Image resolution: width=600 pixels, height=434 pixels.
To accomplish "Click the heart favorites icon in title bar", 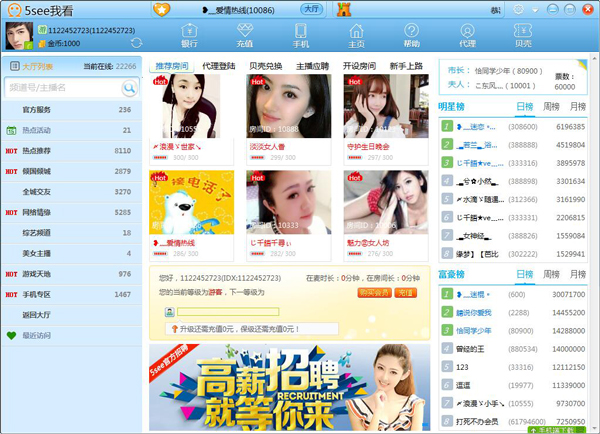I will pos(161,9).
